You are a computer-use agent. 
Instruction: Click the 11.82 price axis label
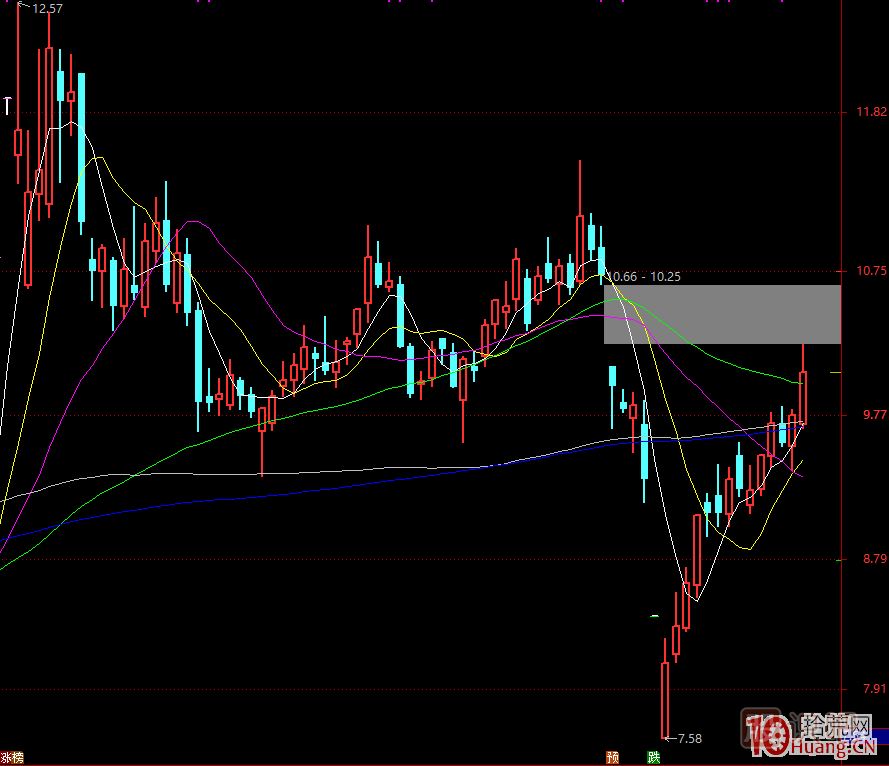[864, 112]
